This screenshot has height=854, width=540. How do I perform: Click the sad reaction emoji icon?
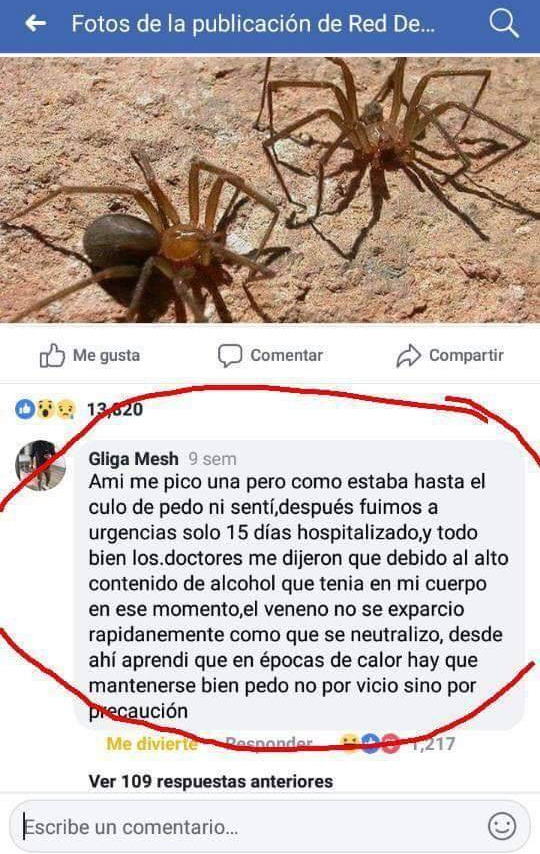click(66, 408)
